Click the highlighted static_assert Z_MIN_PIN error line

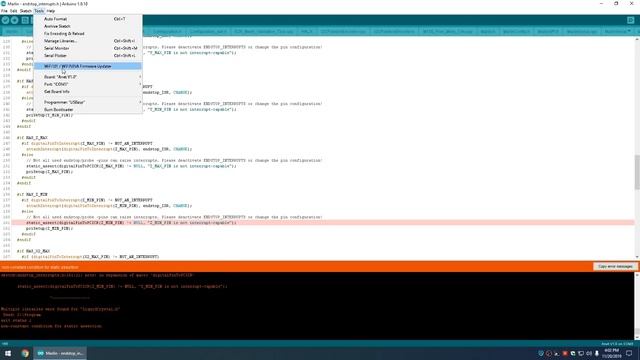pyautogui.click(x=322, y=223)
